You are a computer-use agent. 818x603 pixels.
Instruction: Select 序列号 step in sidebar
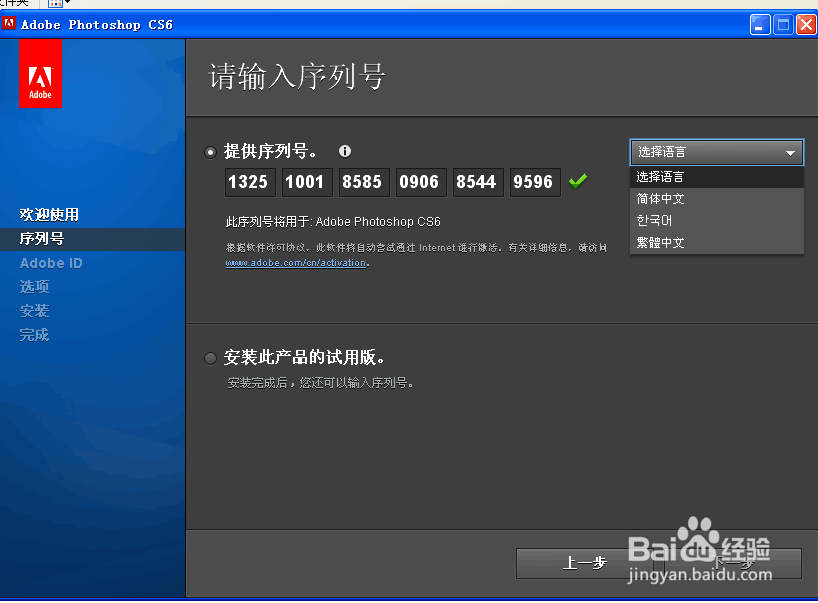click(92, 239)
